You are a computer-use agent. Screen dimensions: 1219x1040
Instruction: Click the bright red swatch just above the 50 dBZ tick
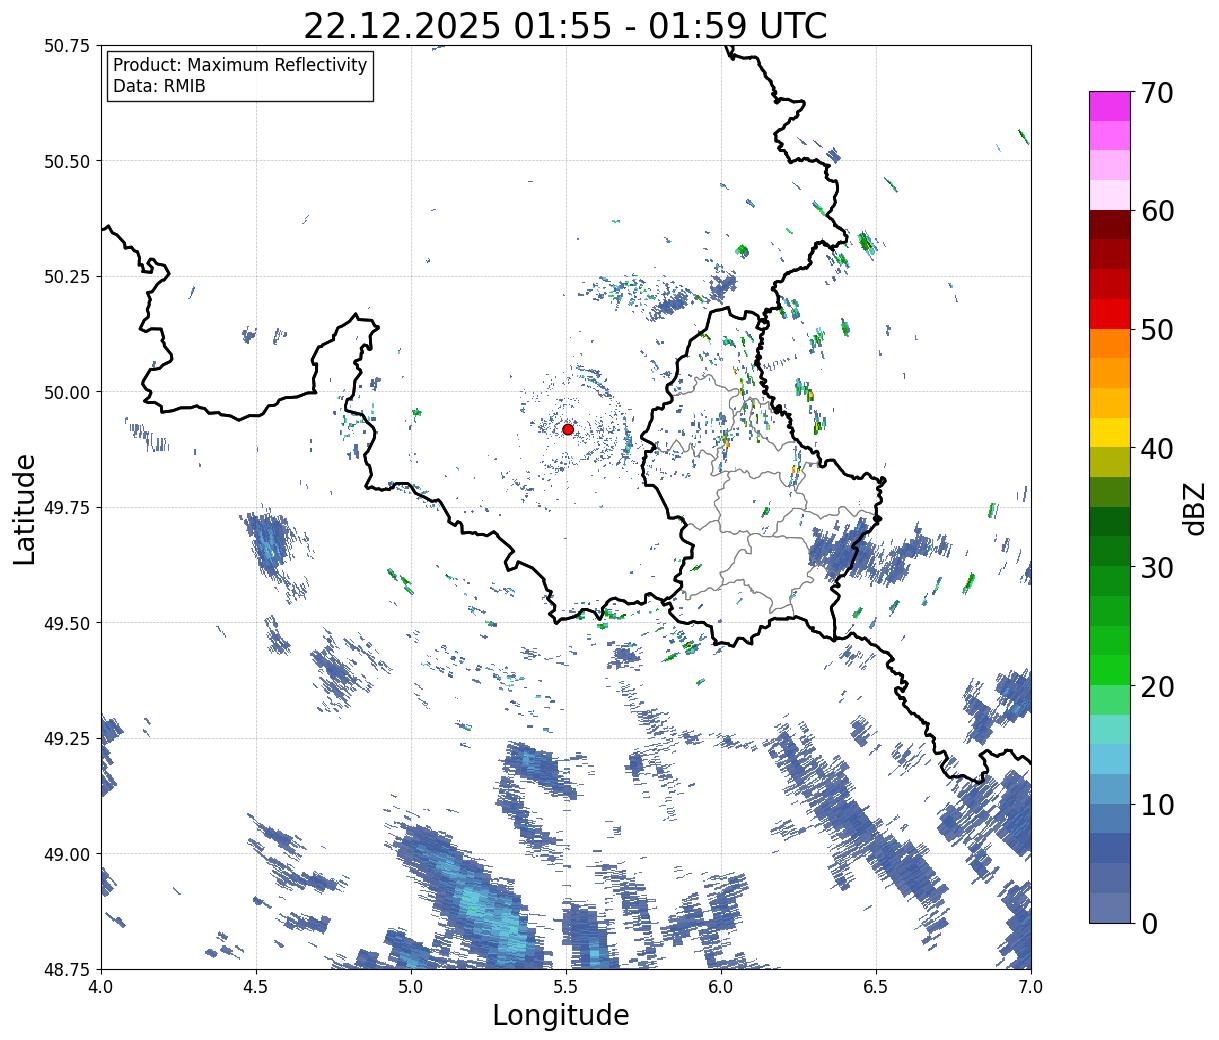point(1110,314)
